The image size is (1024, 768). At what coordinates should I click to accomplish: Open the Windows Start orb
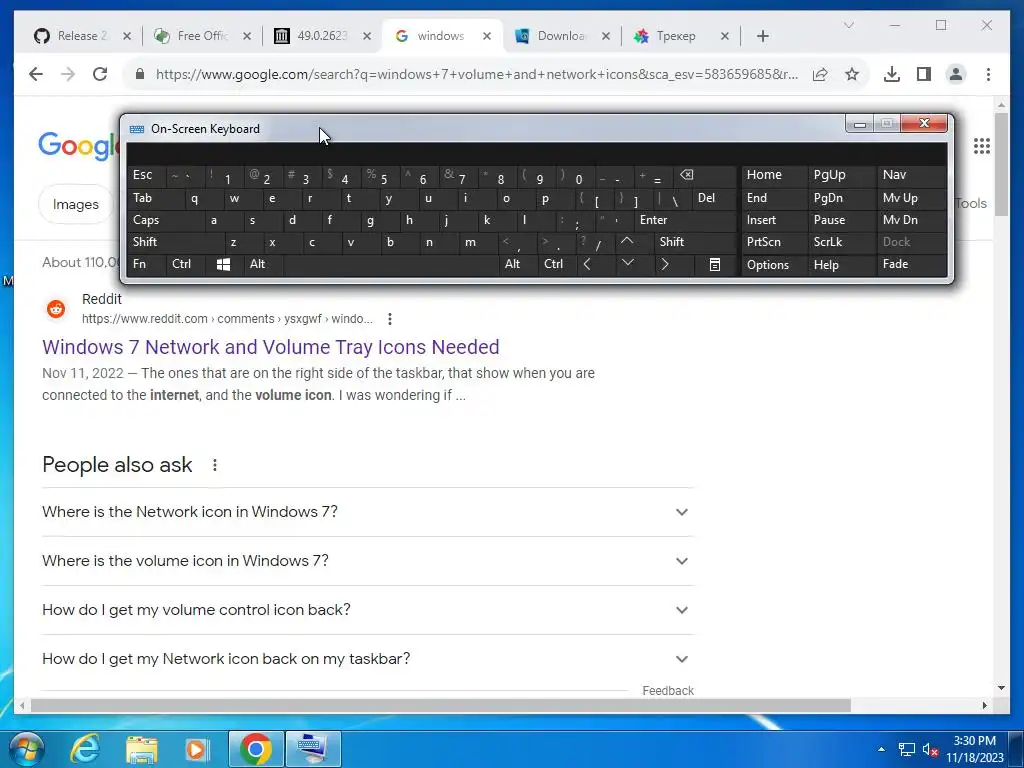click(27, 749)
